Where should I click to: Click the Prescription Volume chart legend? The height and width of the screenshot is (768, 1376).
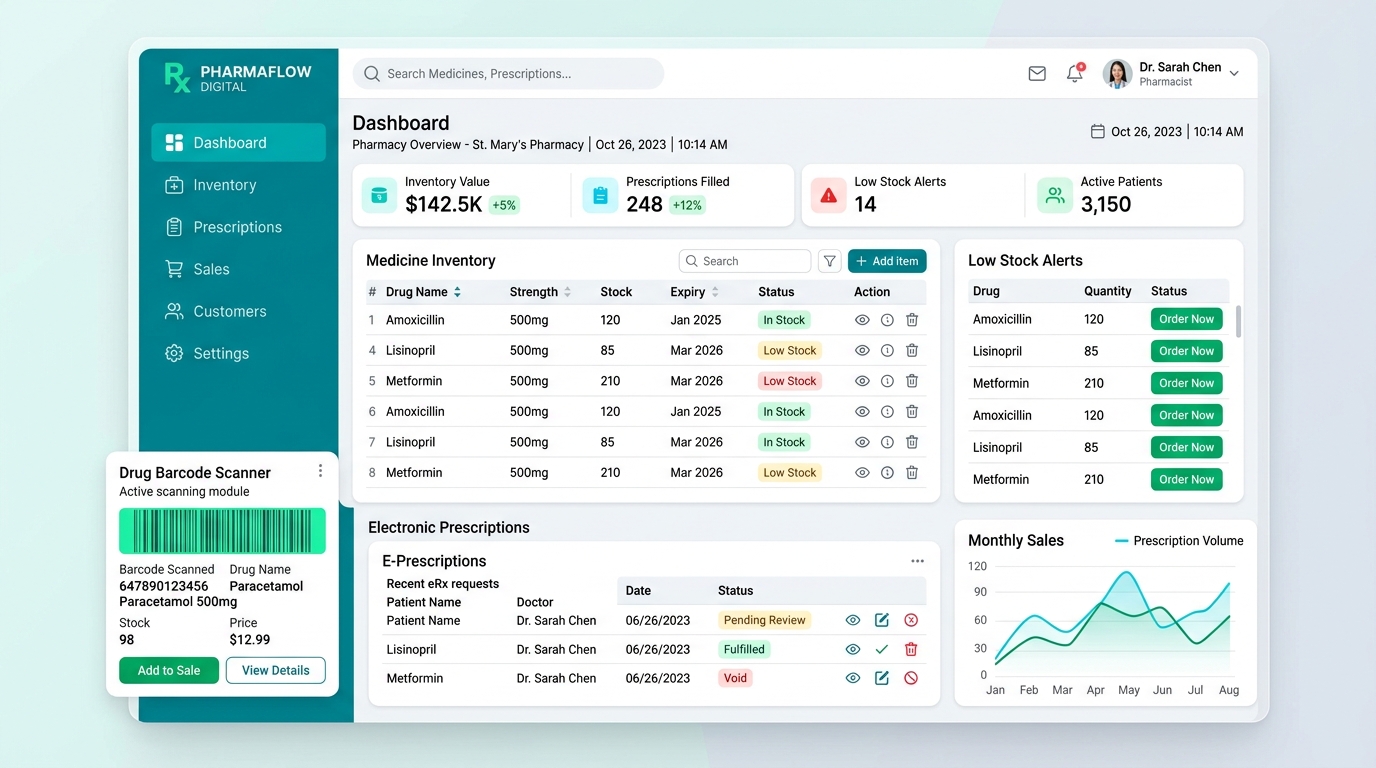pyautogui.click(x=1179, y=541)
